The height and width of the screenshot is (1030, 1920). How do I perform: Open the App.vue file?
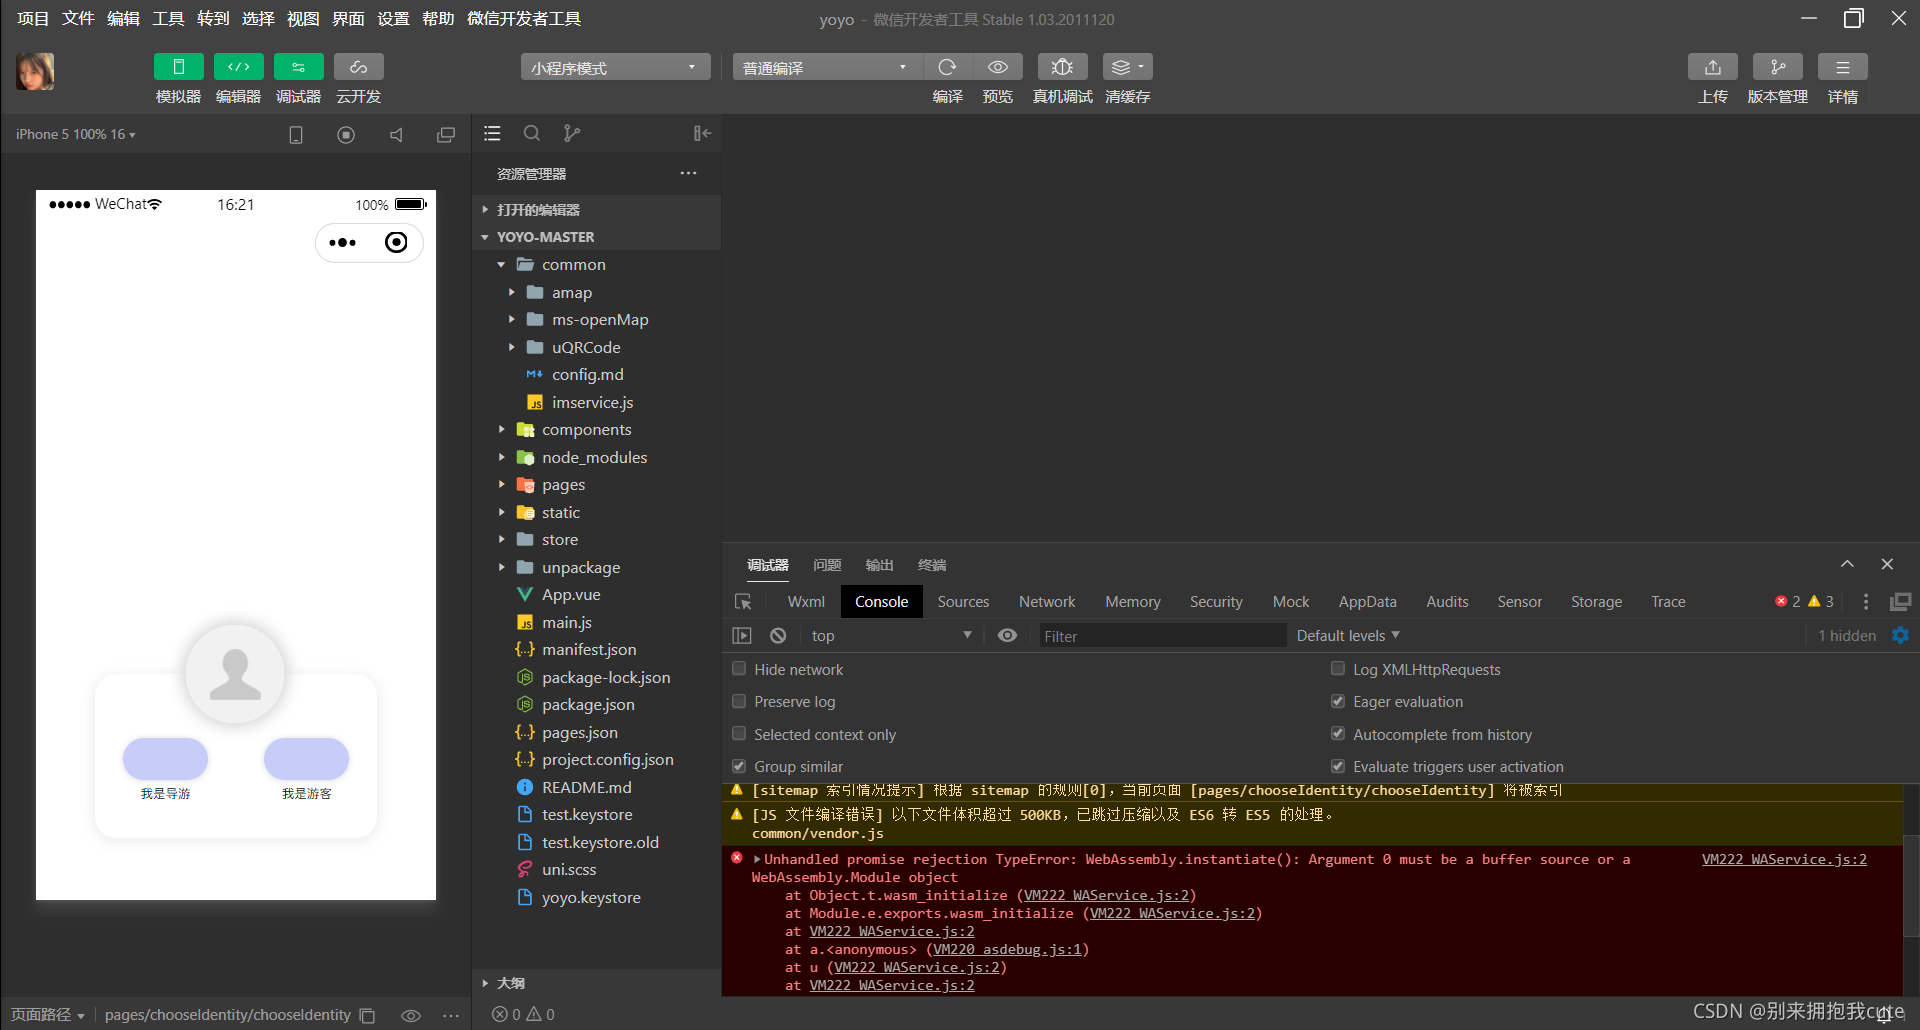pyautogui.click(x=571, y=594)
